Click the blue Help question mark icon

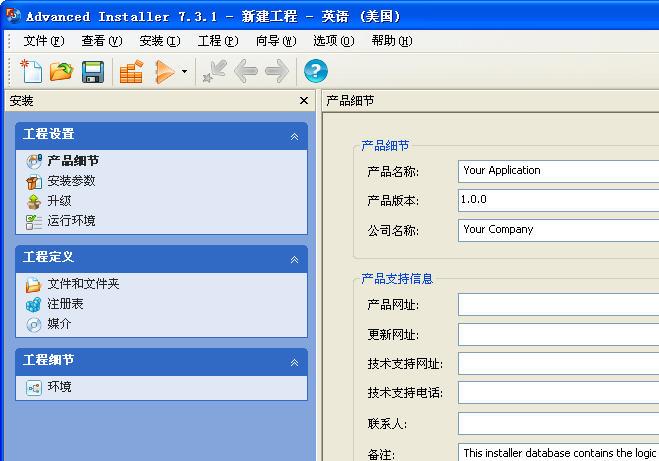316,71
